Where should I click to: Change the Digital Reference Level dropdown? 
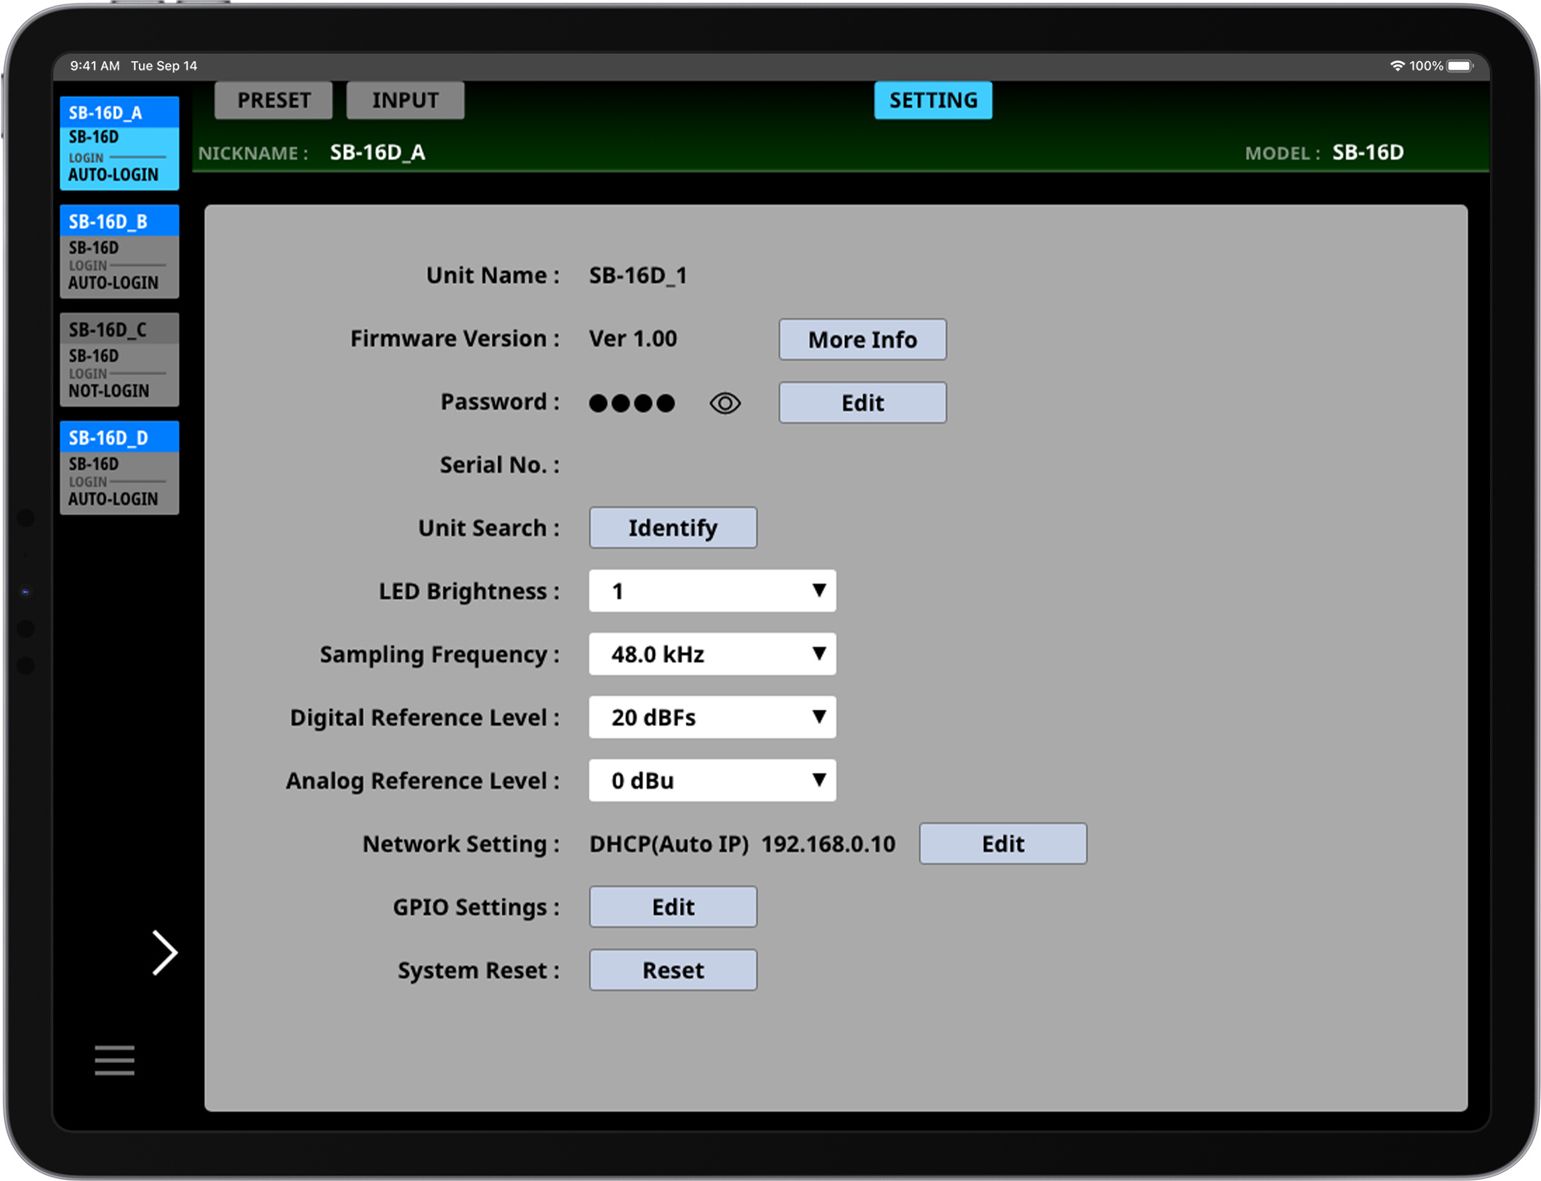[x=712, y=717]
